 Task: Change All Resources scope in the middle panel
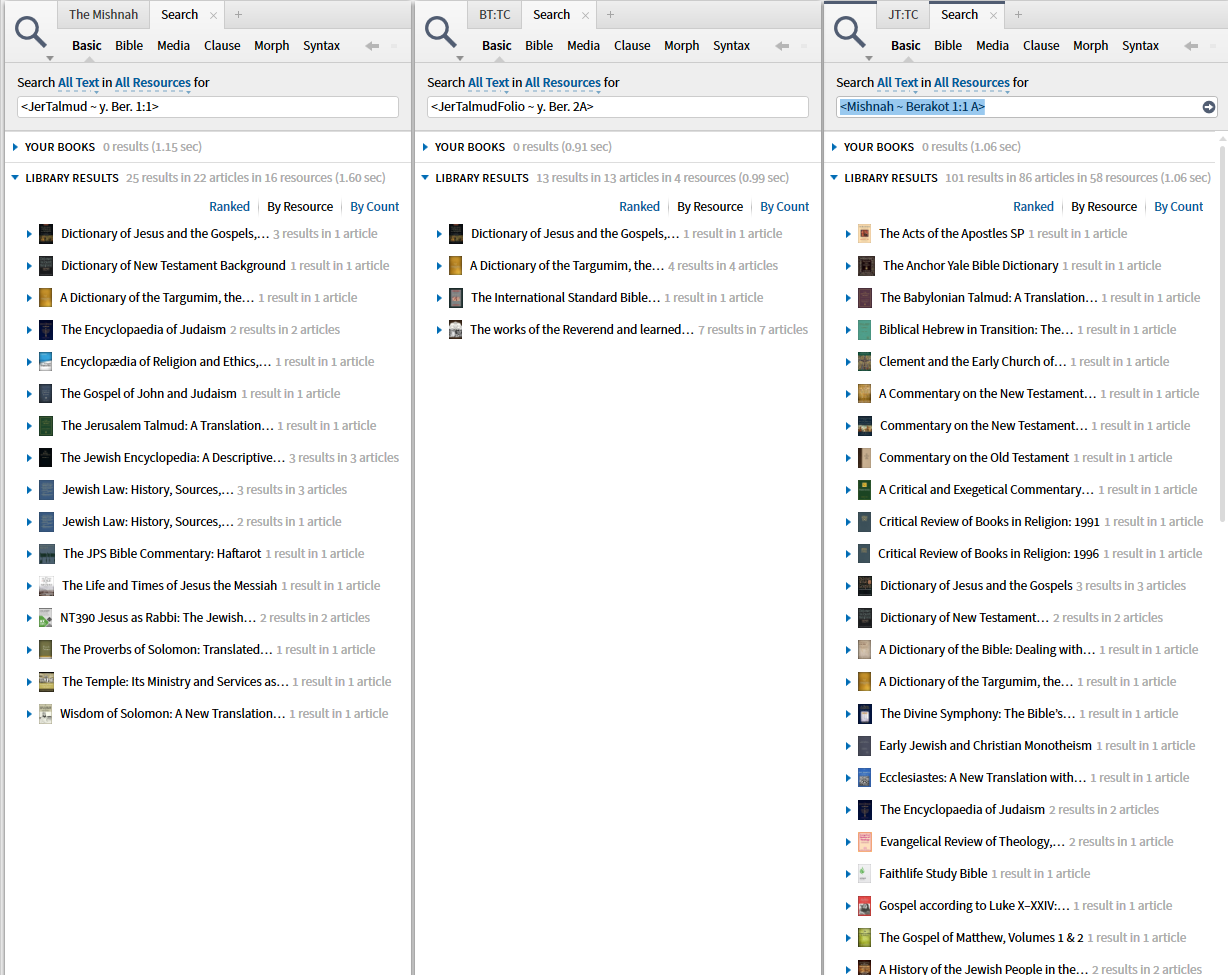563,83
